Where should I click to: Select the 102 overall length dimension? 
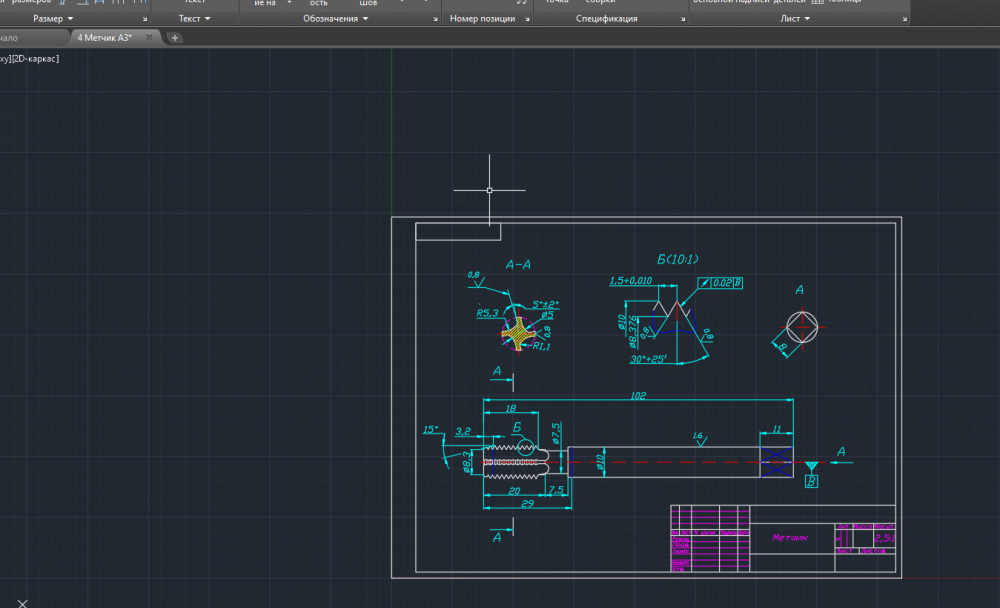[x=638, y=396]
